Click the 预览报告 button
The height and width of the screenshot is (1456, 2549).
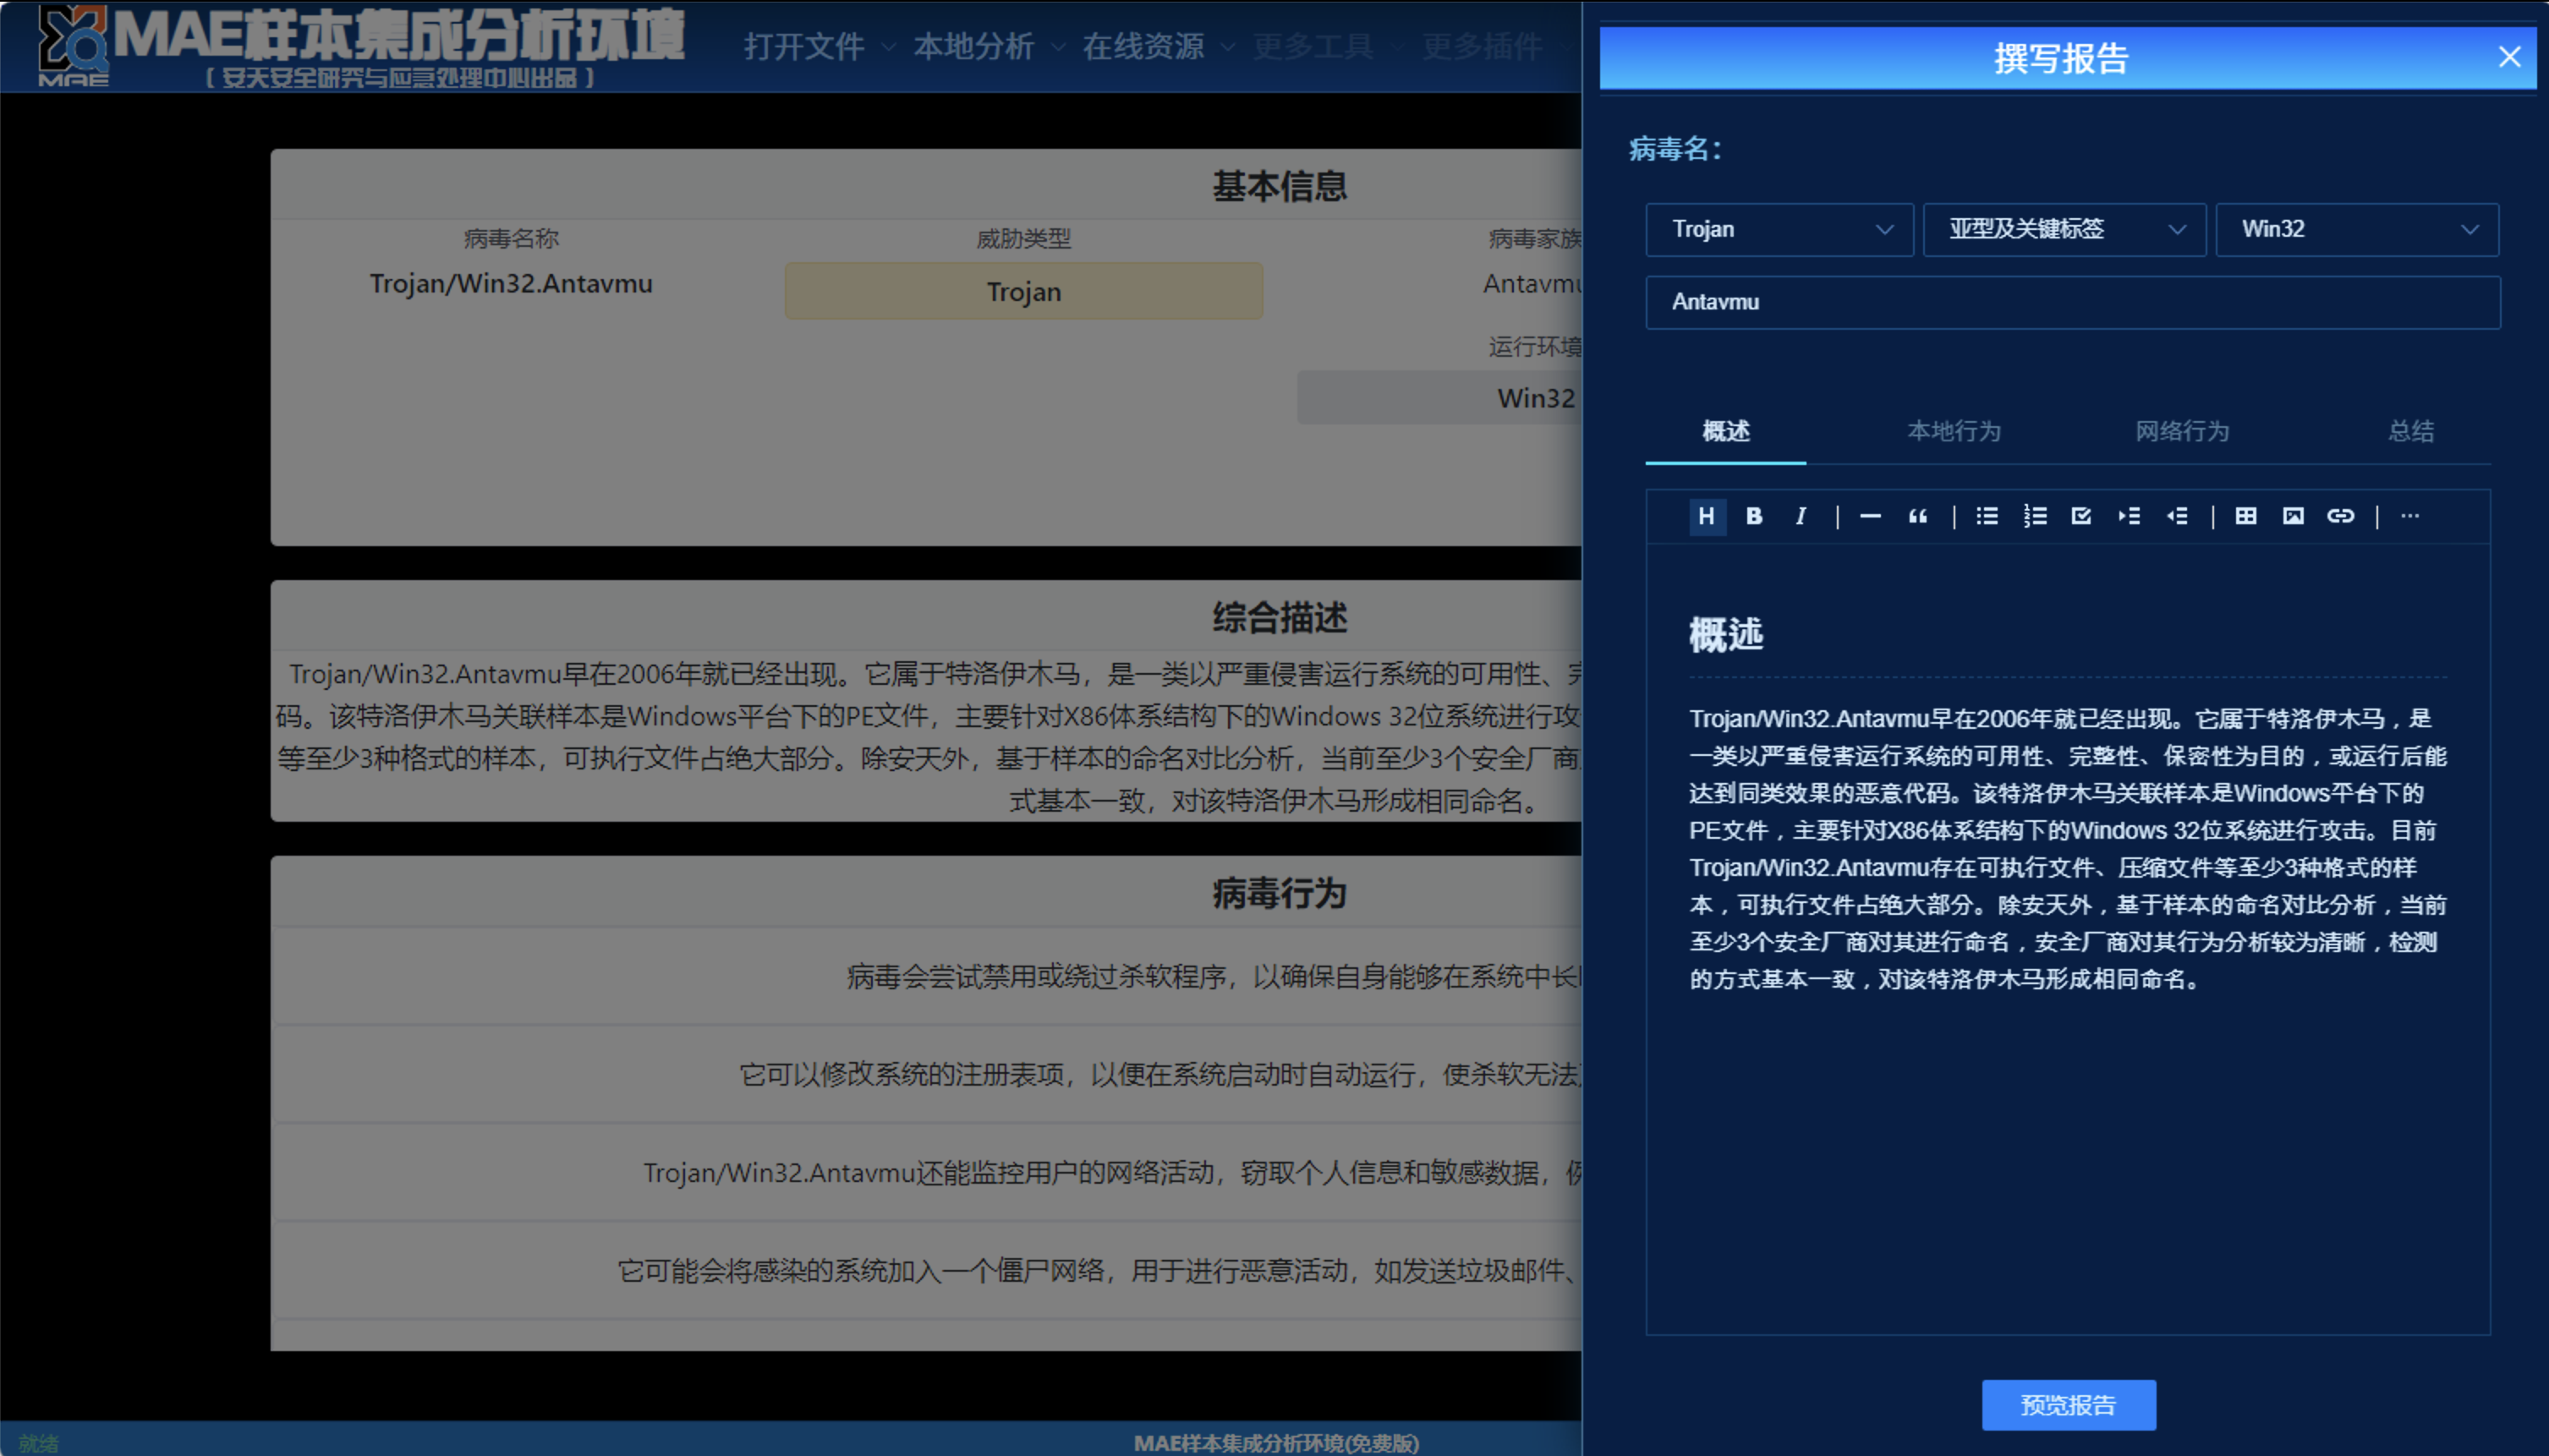click(2068, 1405)
